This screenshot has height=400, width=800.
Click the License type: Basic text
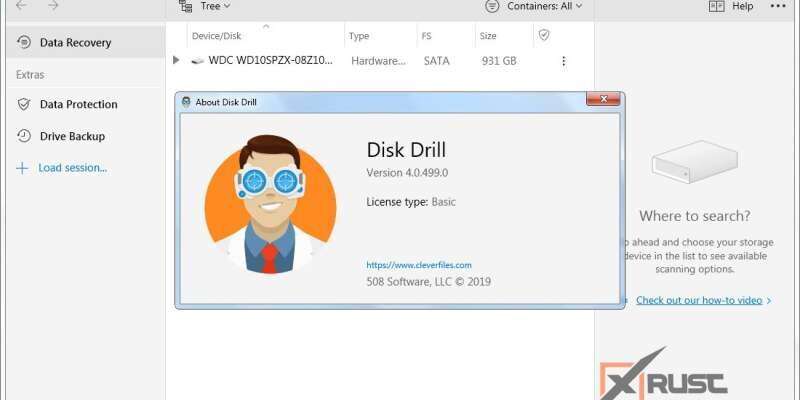411,202
